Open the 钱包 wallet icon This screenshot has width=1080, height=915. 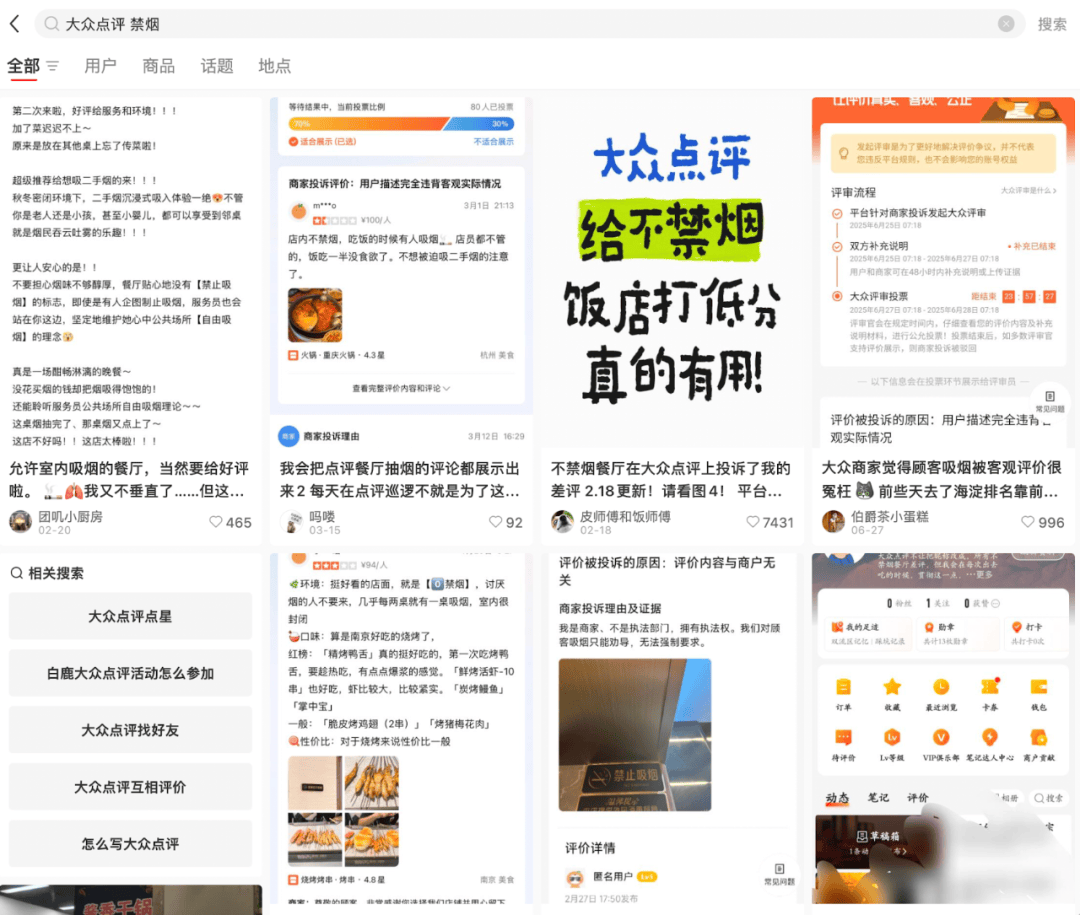[x=1039, y=688]
